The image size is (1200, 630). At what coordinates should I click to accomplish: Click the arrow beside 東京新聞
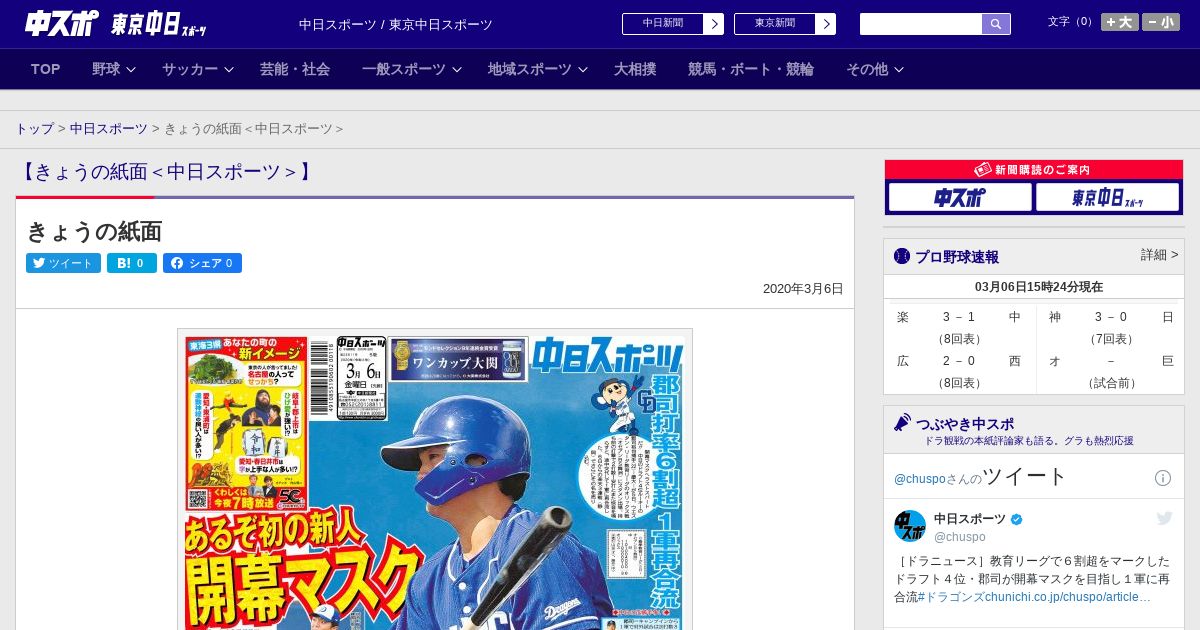click(x=826, y=24)
